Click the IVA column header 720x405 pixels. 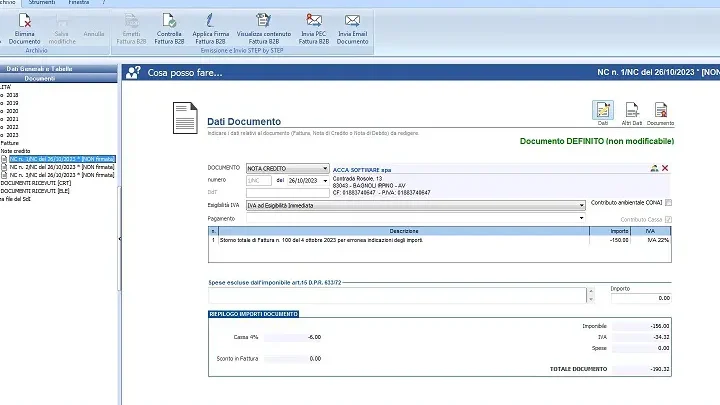point(651,231)
